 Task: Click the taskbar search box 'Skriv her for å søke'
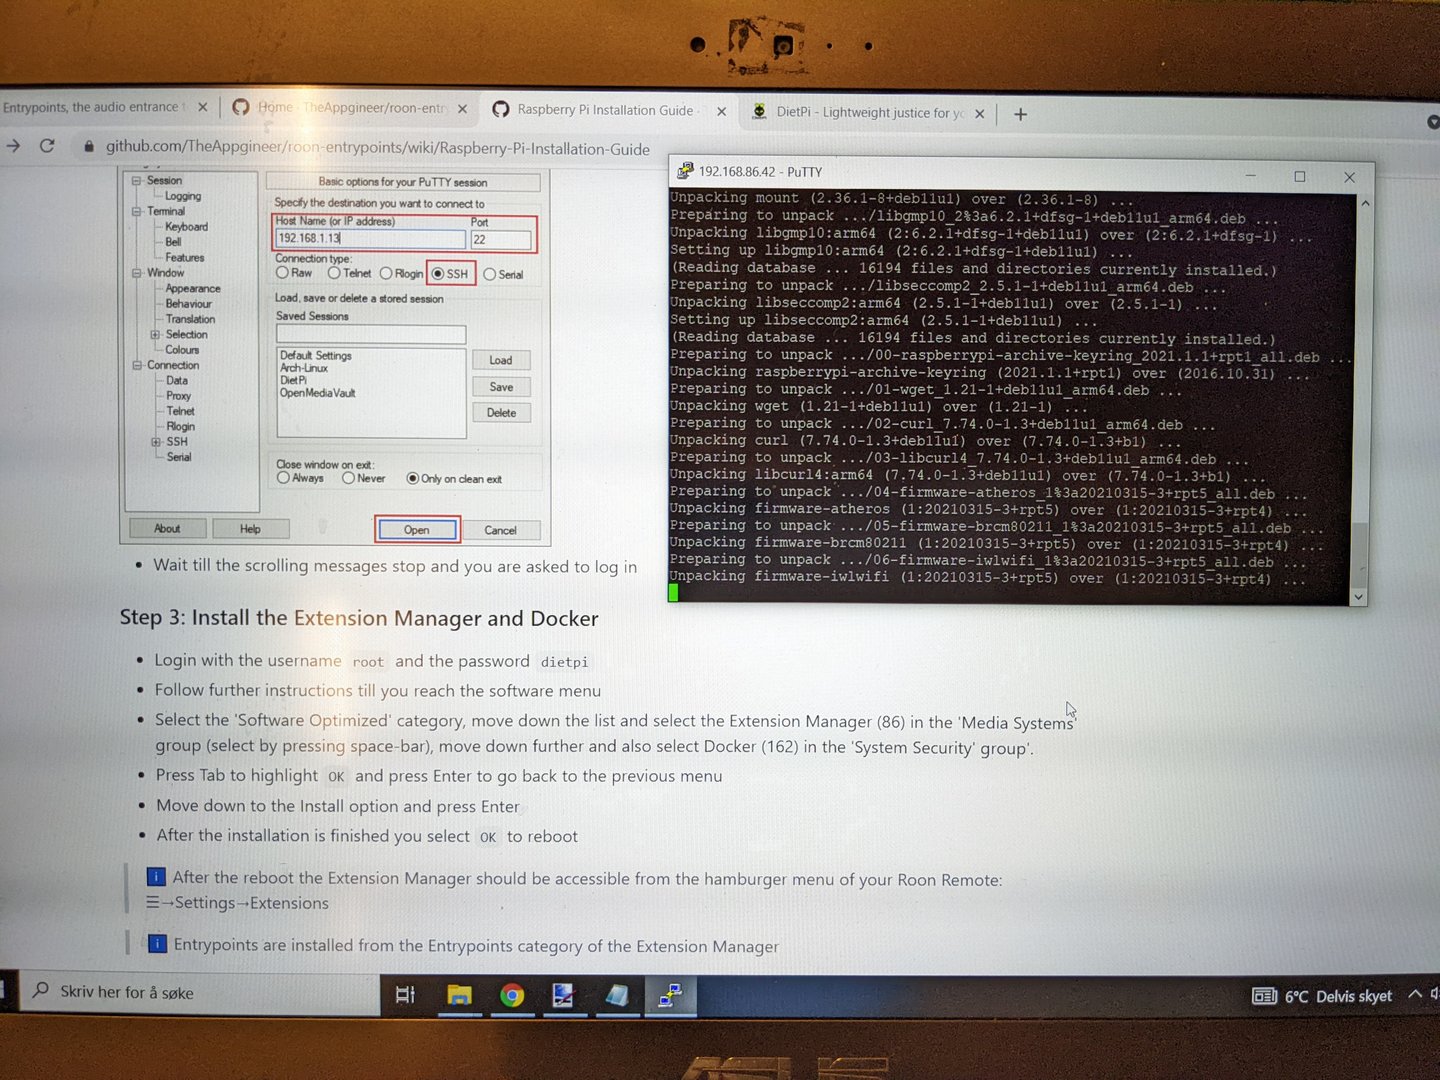click(x=200, y=992)
